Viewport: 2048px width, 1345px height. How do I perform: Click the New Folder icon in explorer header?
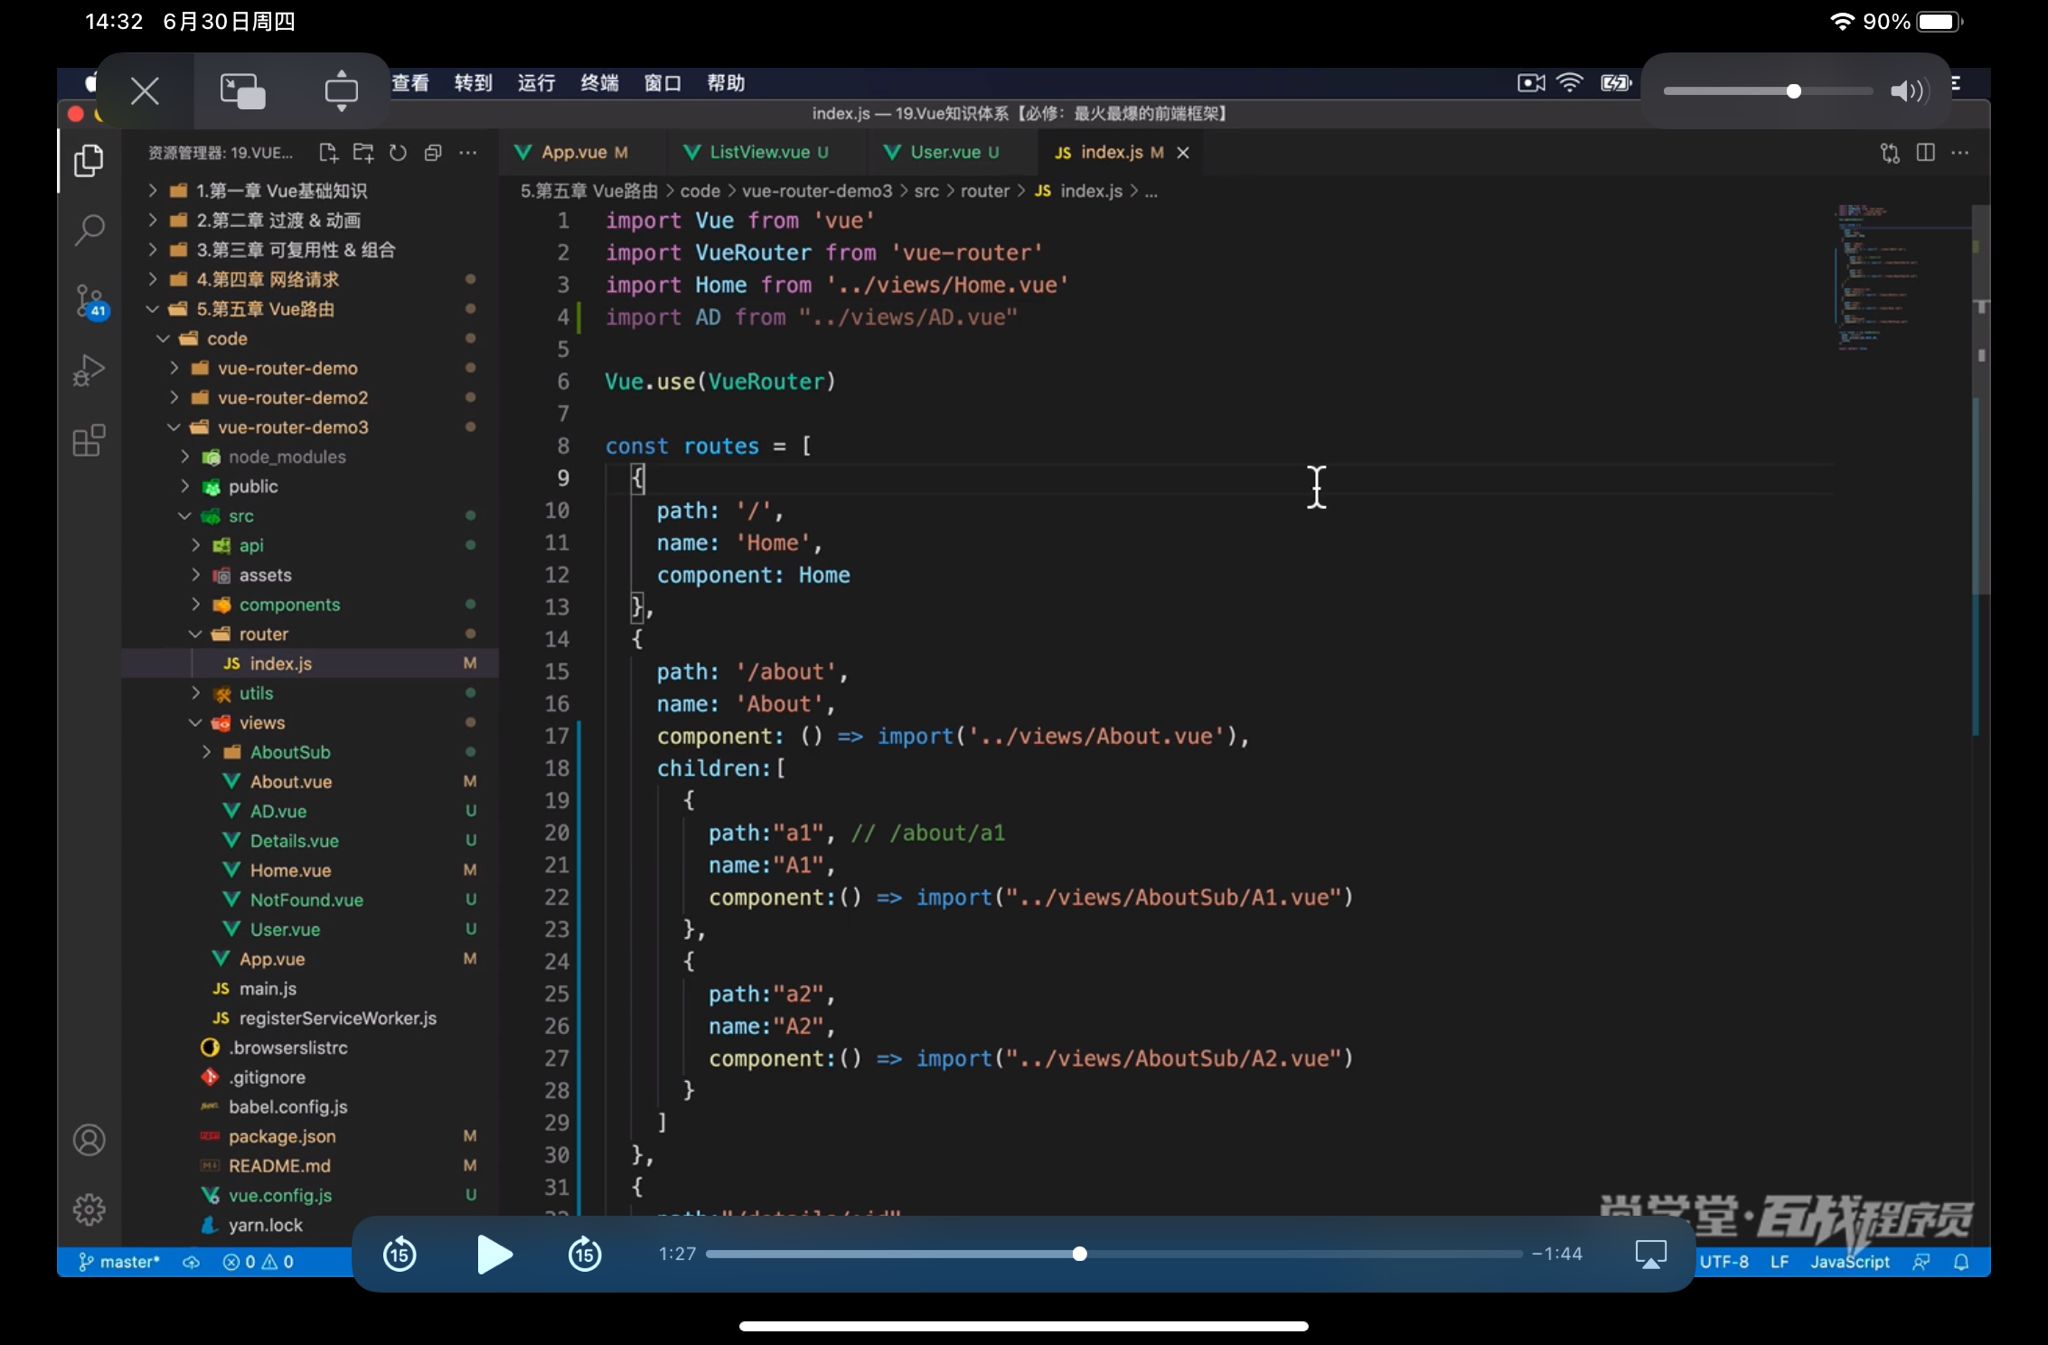pyautogui.click(x=363, y=152)
